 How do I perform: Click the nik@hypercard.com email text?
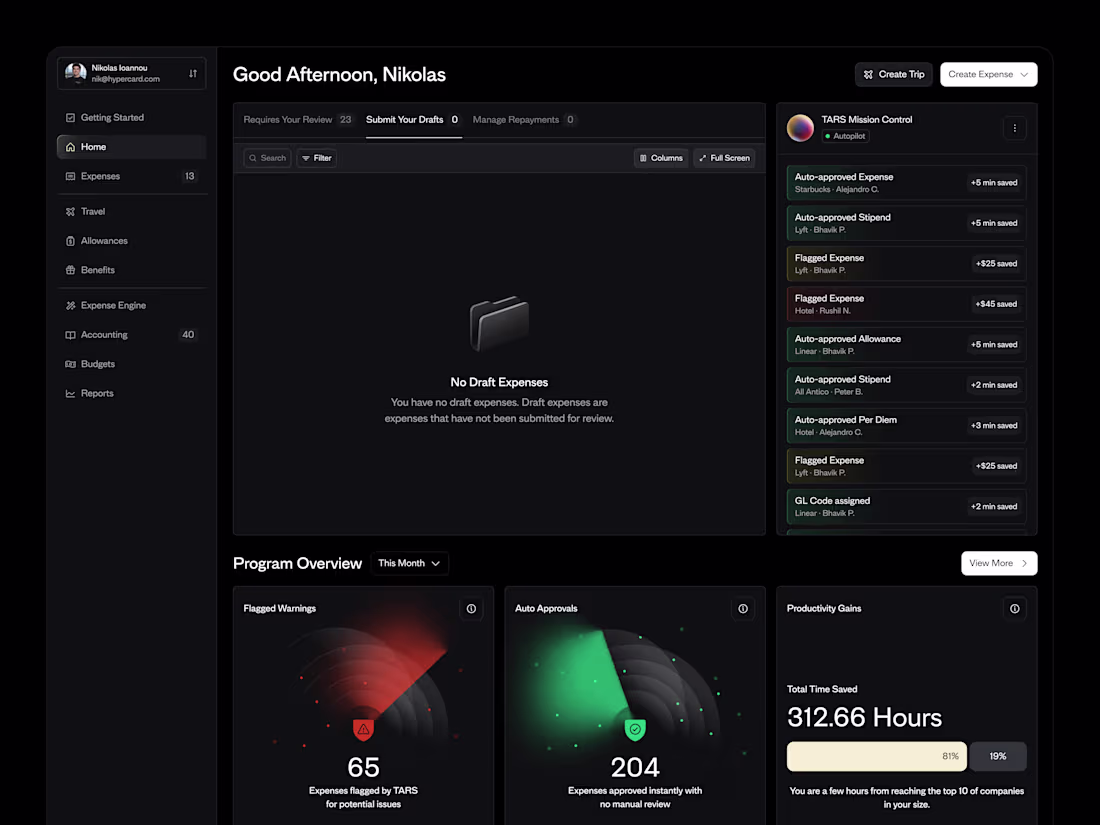(126, 79)
